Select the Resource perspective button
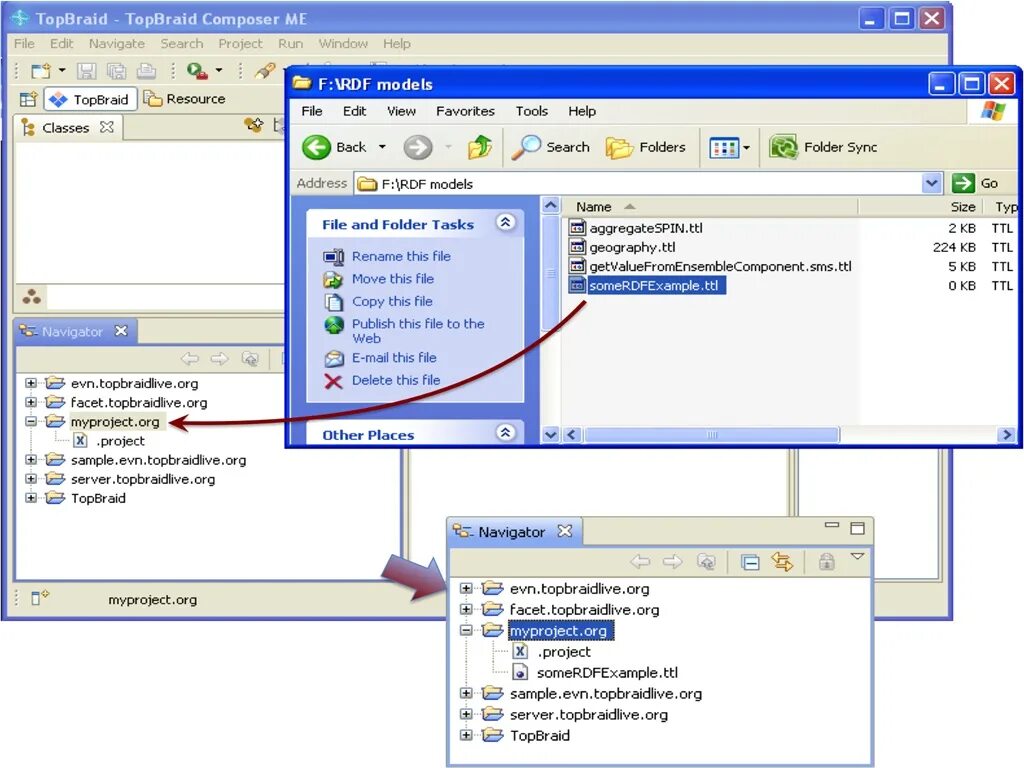This screenshot has height=768, width=1024. pos(185,99)
